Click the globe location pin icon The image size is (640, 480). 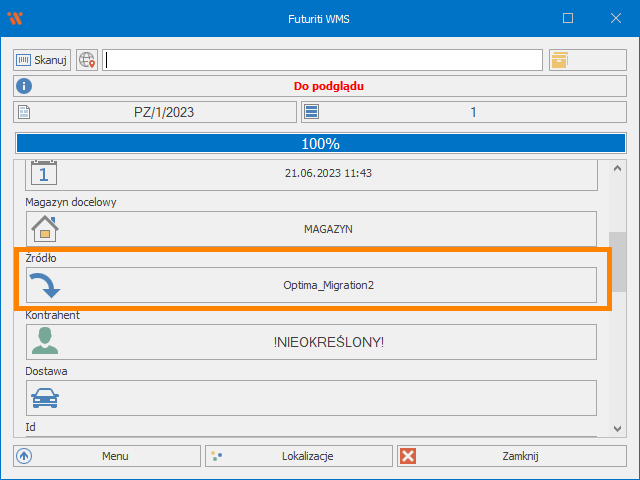click(x=87, y=60)
